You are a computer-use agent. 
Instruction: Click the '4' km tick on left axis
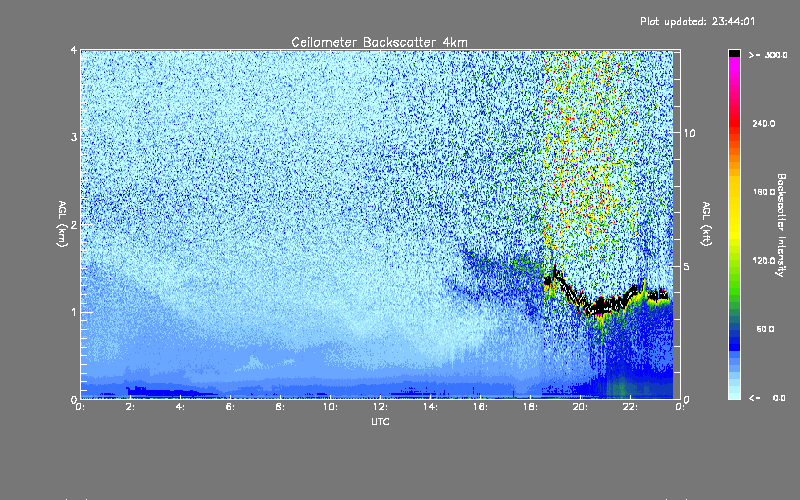pyautogui.click(x=74, y=50)
